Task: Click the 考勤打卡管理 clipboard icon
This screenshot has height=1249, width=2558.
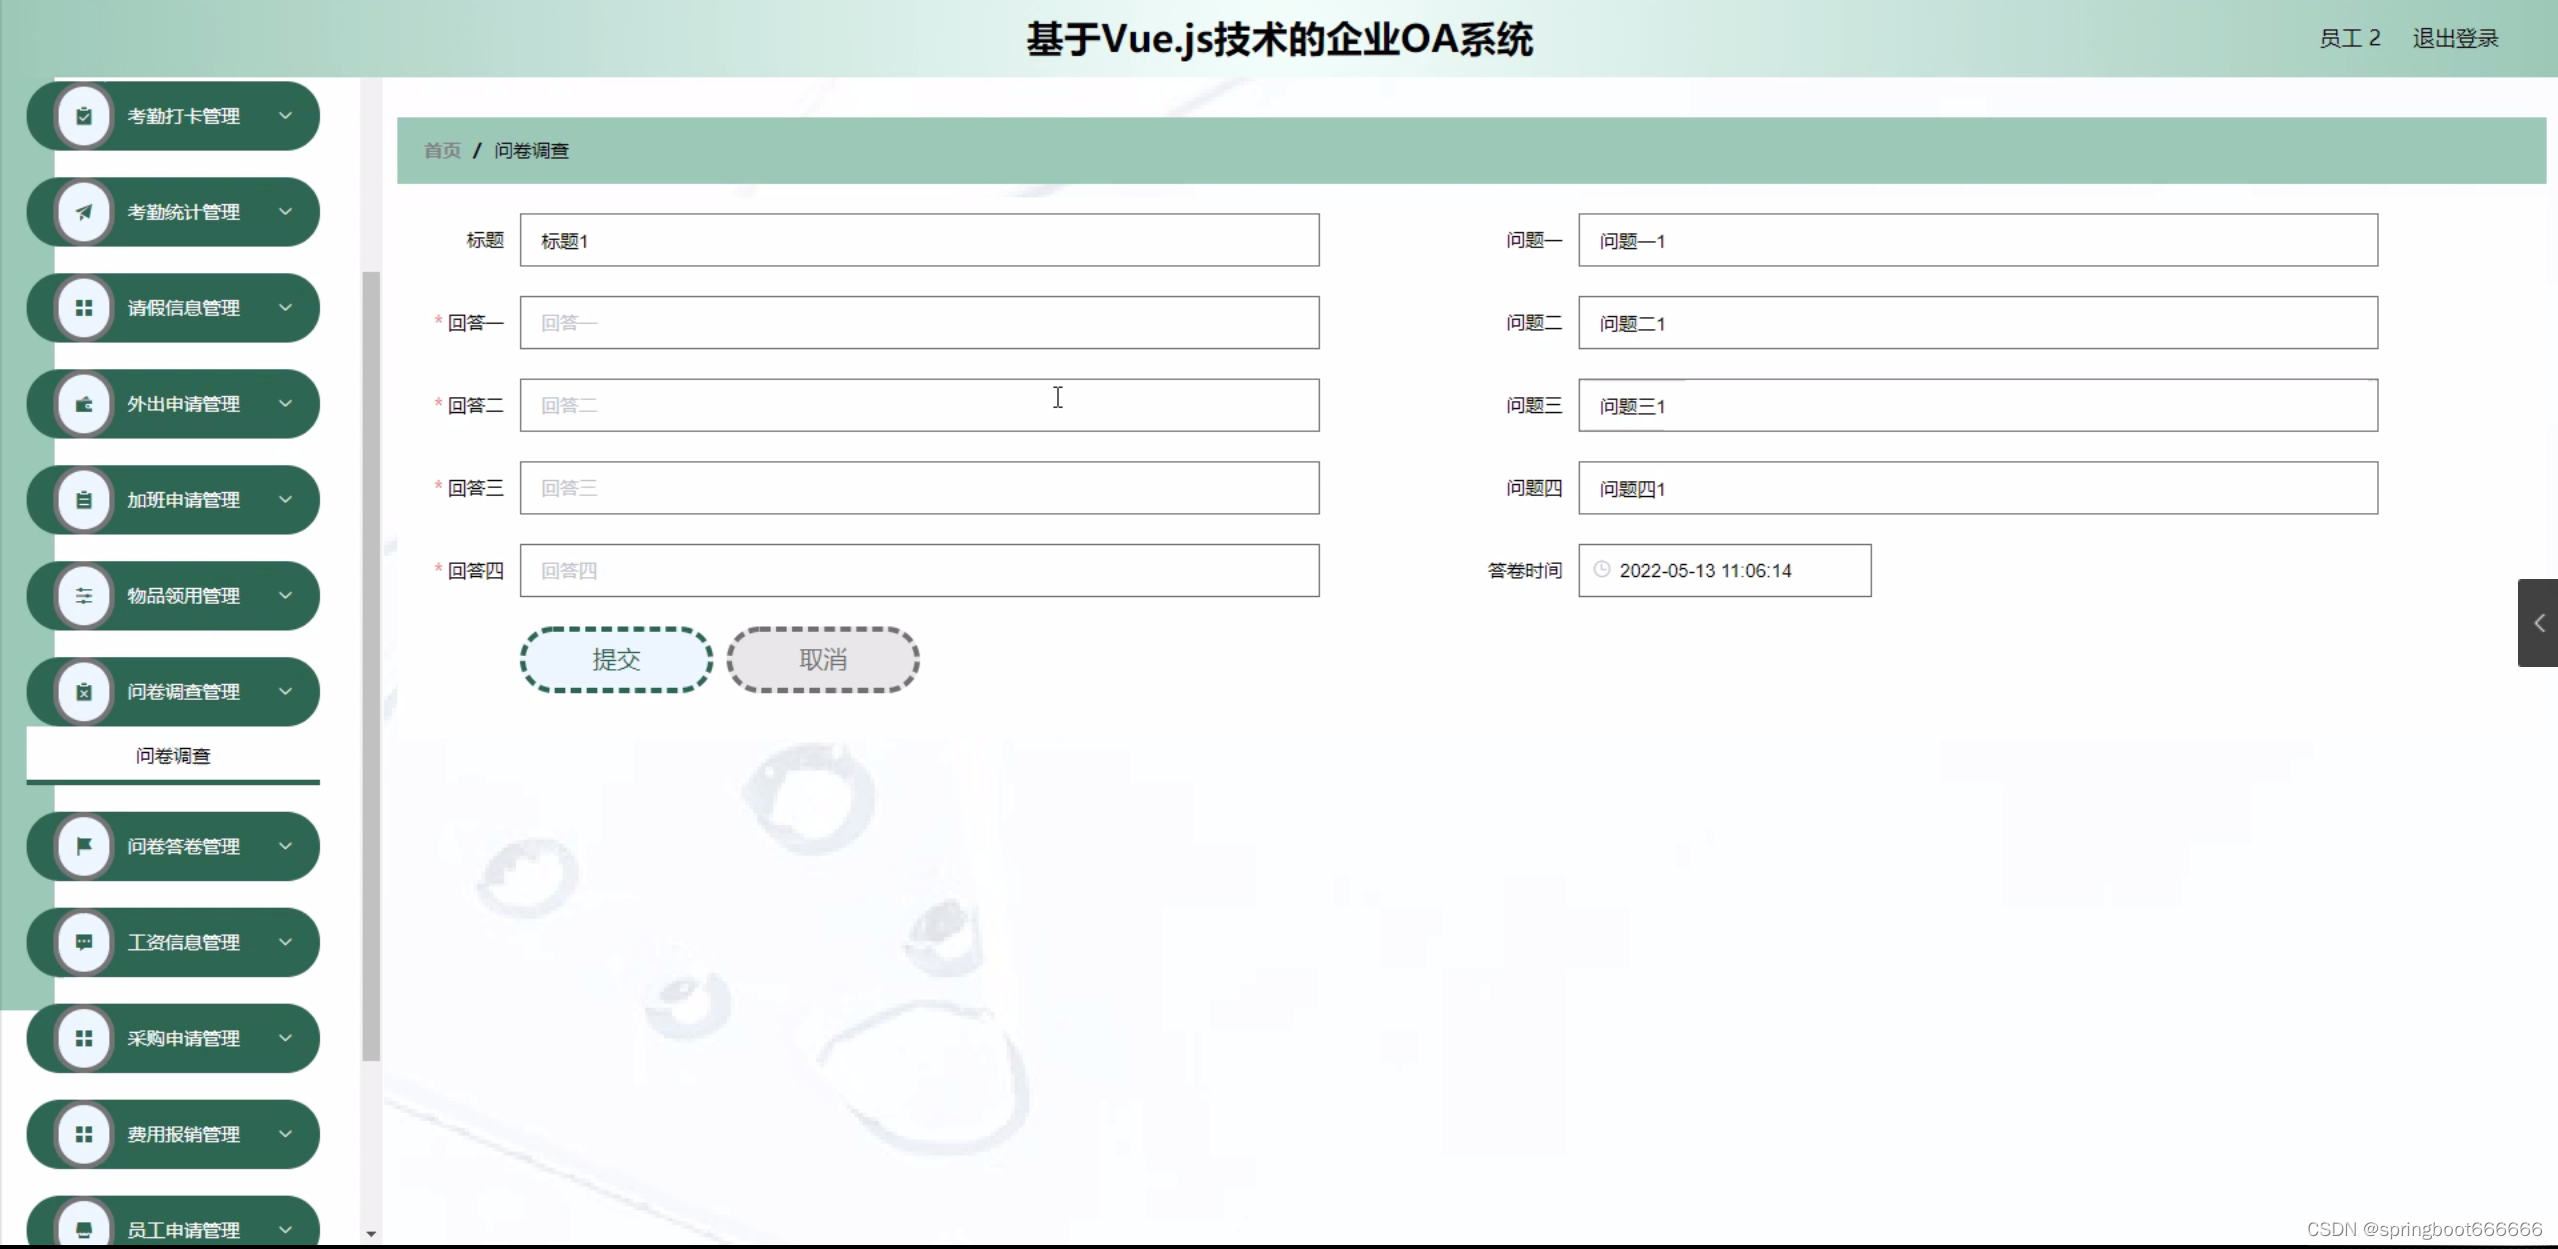Action: 84,116
